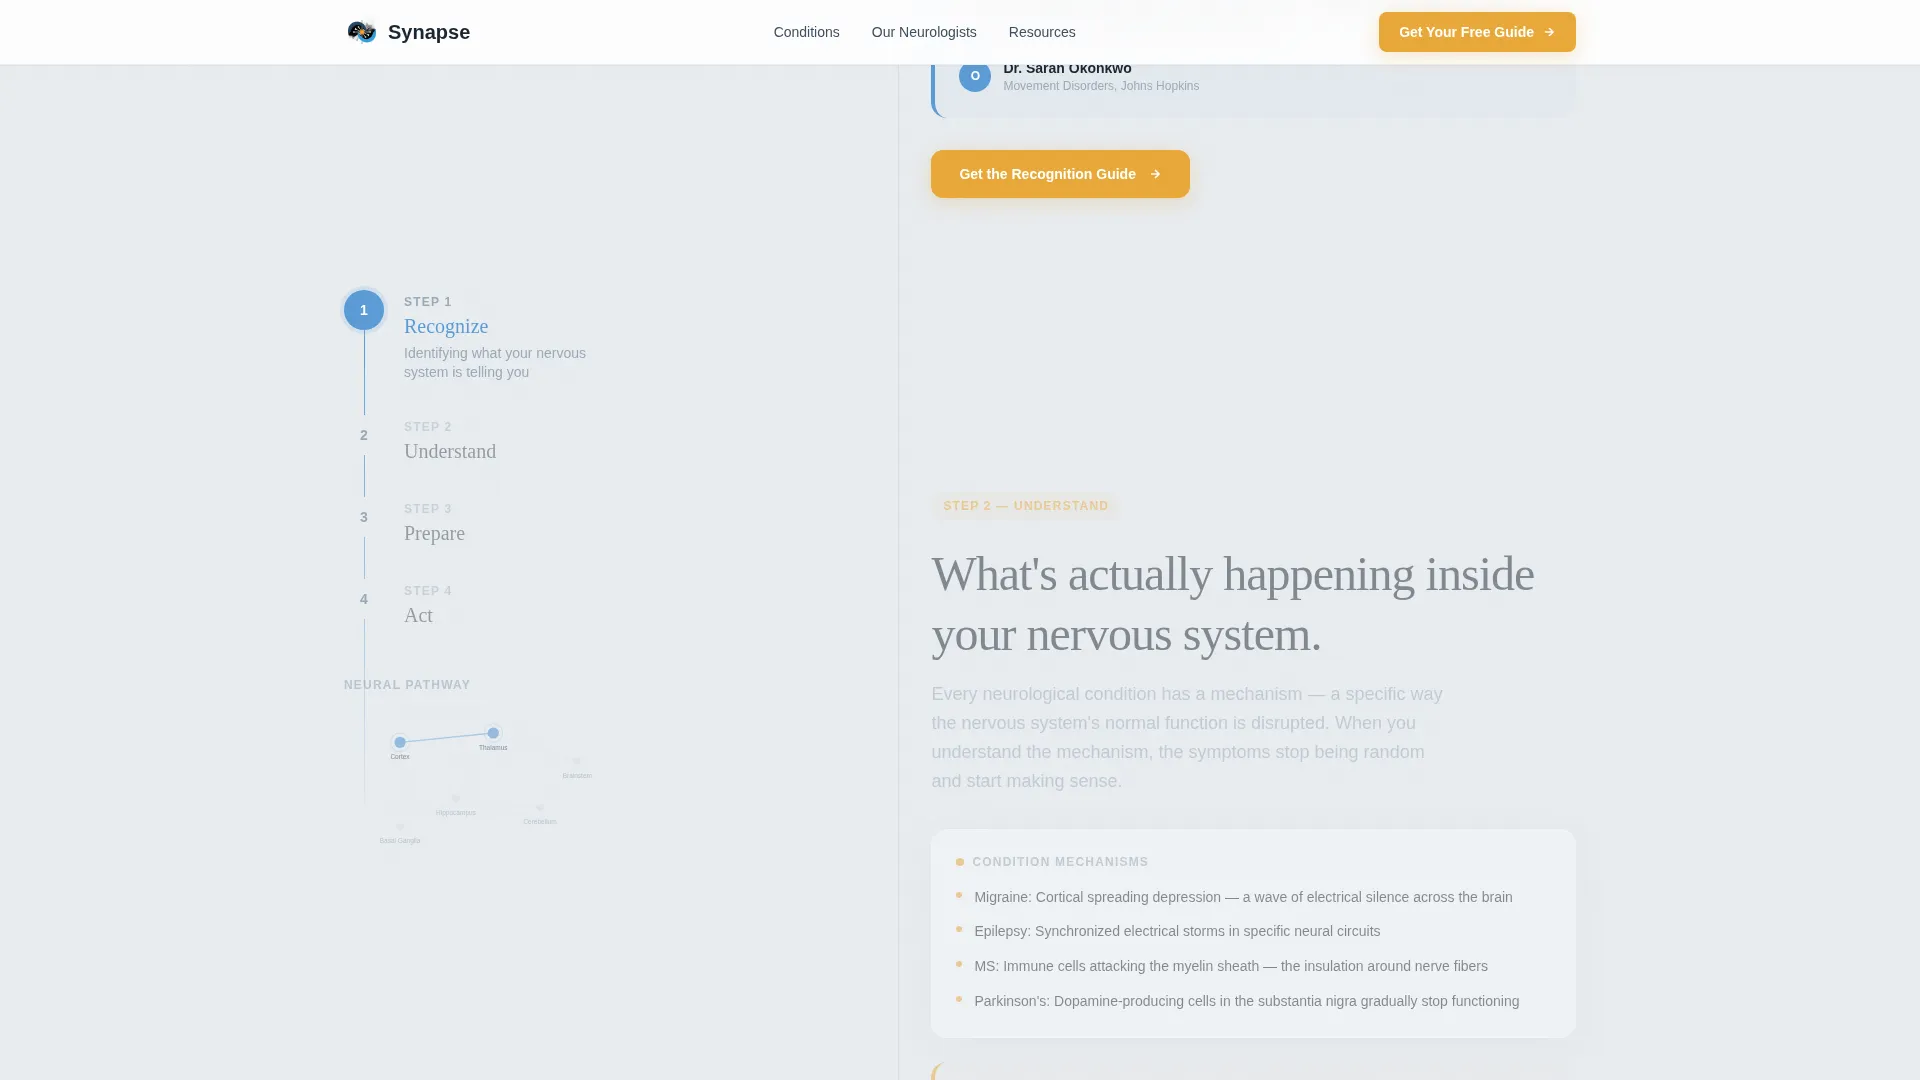
Task: Jump to the Recognize step
Action: coord(446,326)
